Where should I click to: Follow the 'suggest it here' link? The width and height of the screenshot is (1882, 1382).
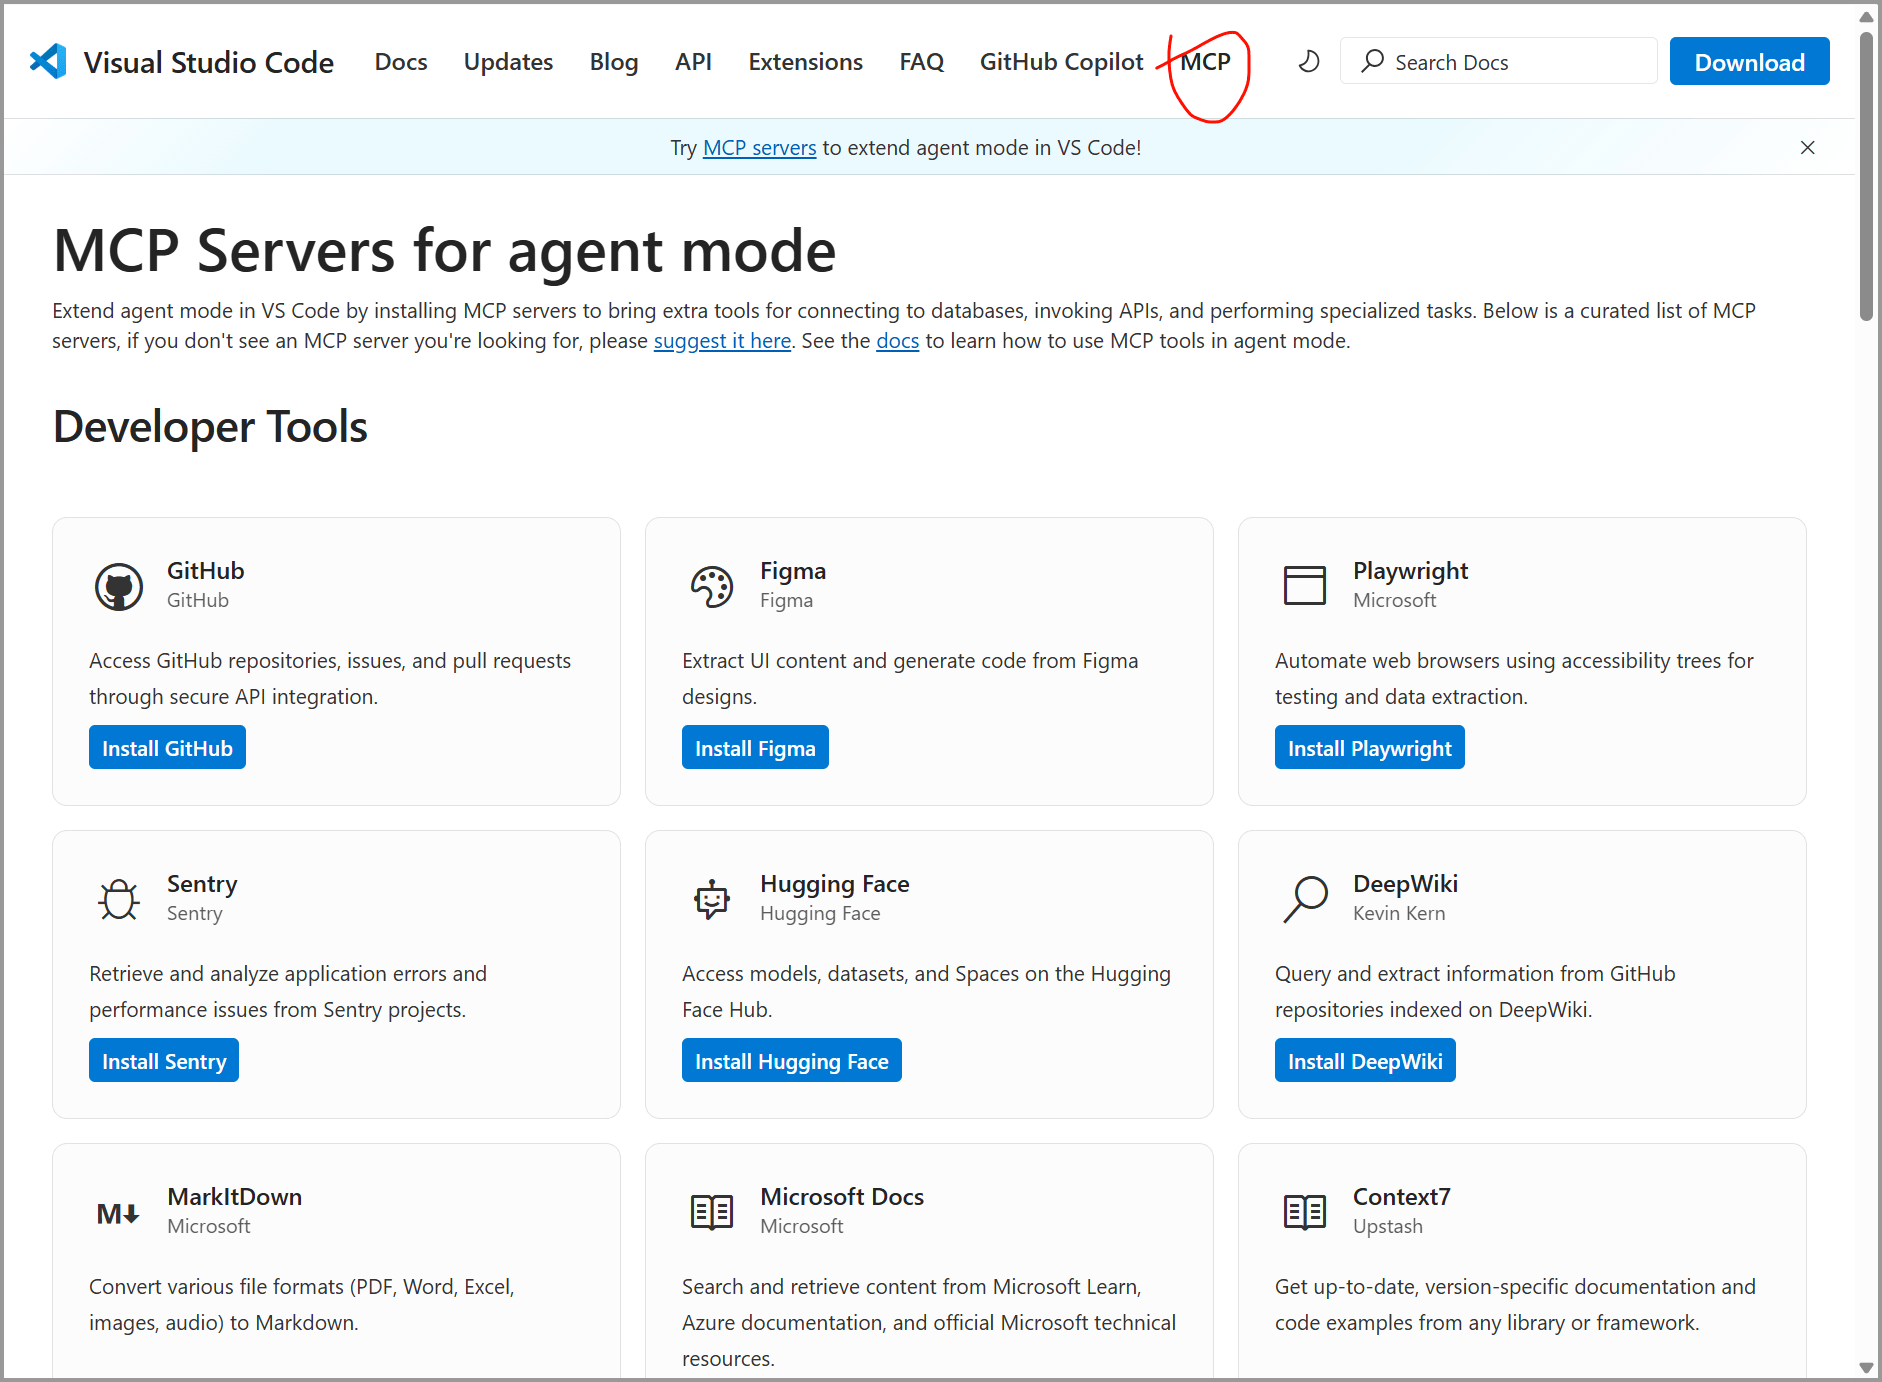(x=722, y=341)
